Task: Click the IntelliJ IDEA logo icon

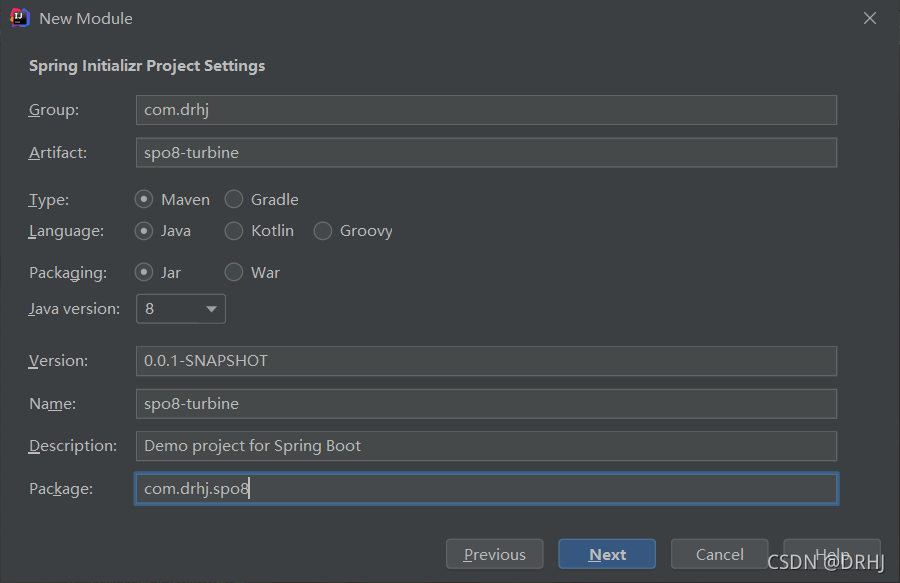Action: [20, 18]
